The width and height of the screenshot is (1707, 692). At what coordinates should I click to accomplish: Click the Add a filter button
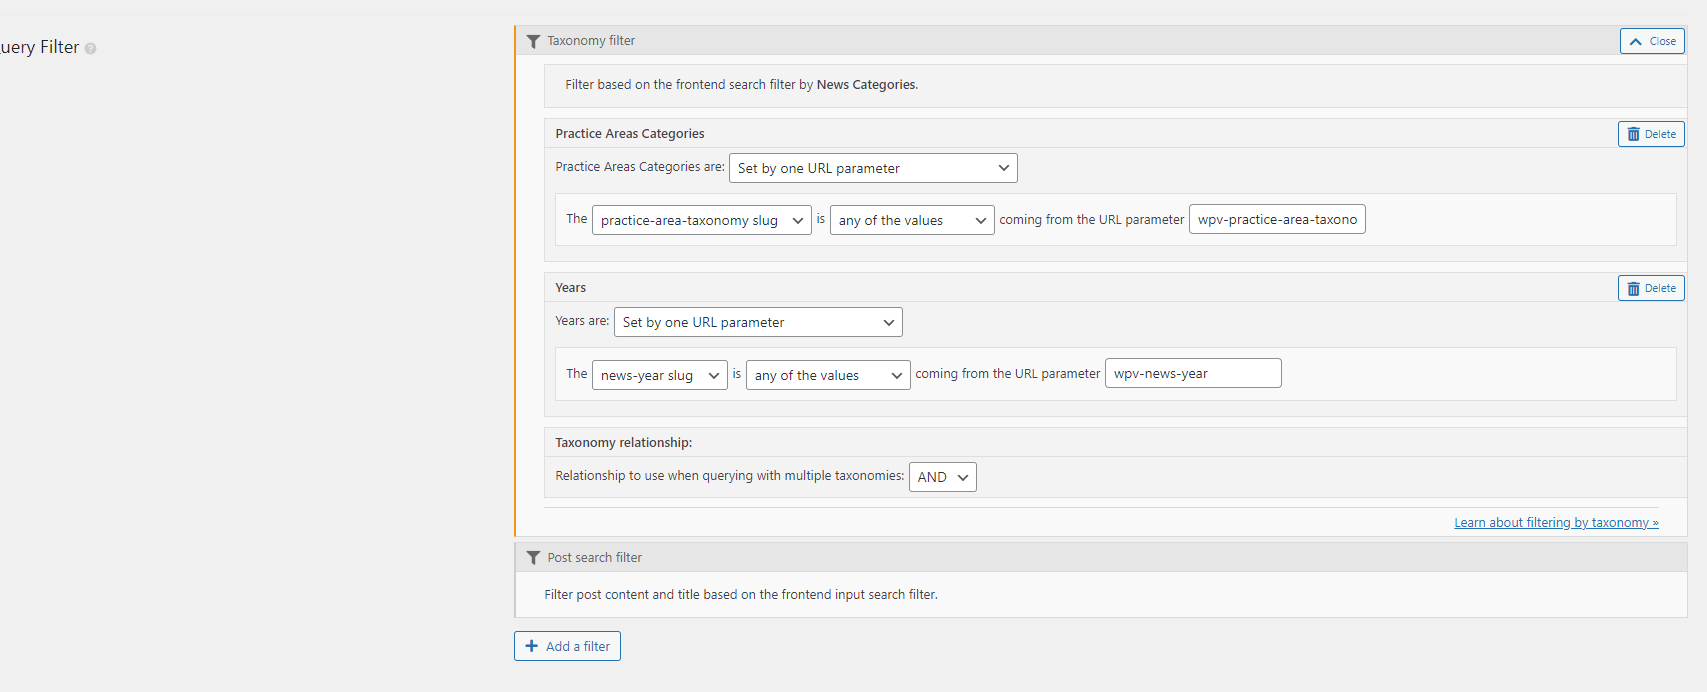pyautogui.click(x=567, y=646)
